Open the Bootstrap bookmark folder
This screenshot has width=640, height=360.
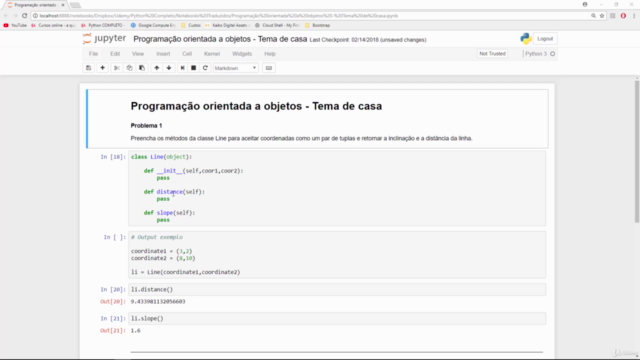click(318, 25)
